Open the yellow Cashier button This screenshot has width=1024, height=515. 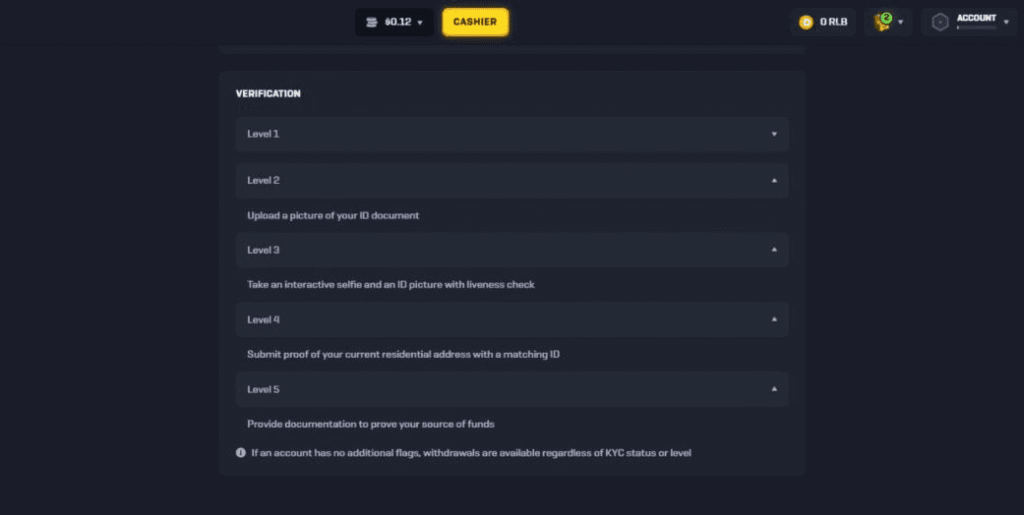click(x=475, y=22)
